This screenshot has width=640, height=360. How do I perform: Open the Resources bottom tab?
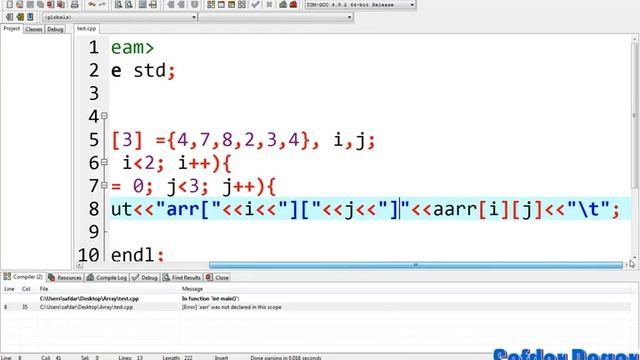65,278
